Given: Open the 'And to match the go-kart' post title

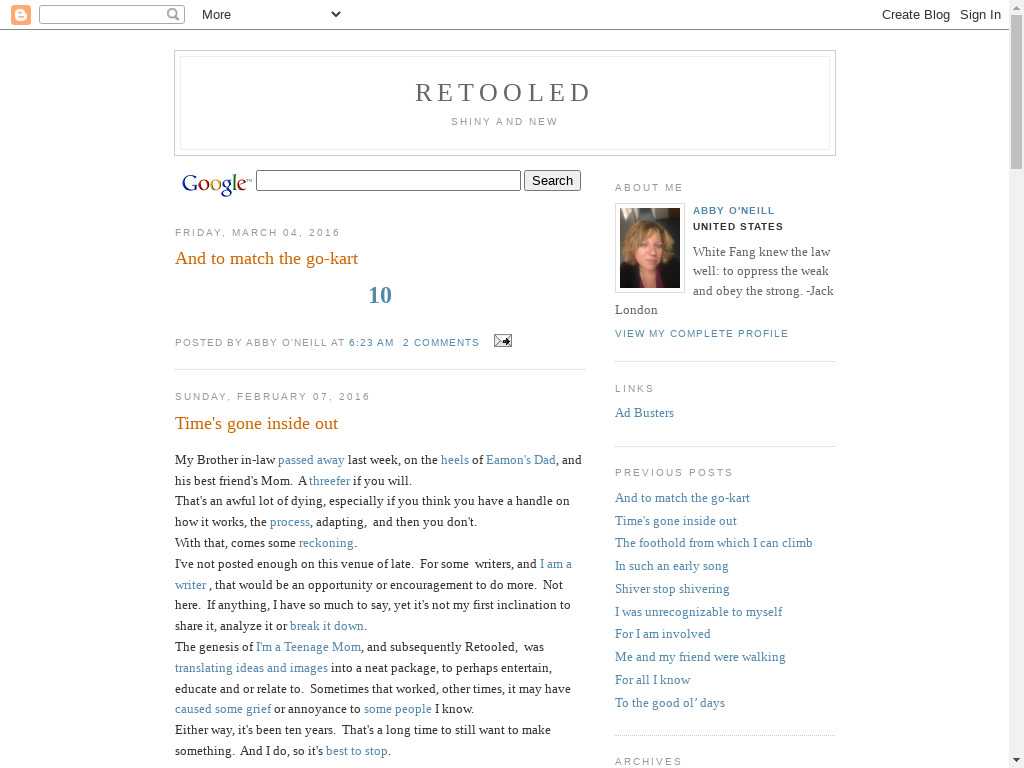Looking at the screenshot, I should tap(266, 258).
